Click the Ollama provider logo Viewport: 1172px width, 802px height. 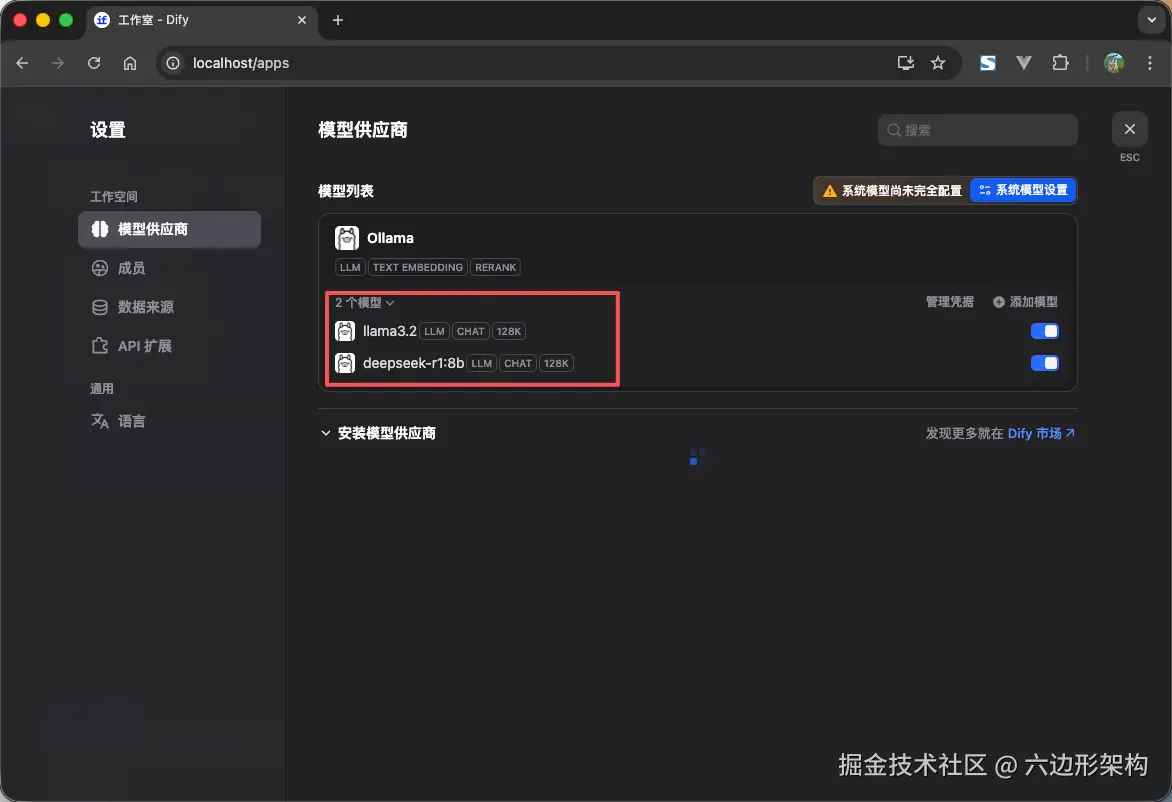[347, 238]
